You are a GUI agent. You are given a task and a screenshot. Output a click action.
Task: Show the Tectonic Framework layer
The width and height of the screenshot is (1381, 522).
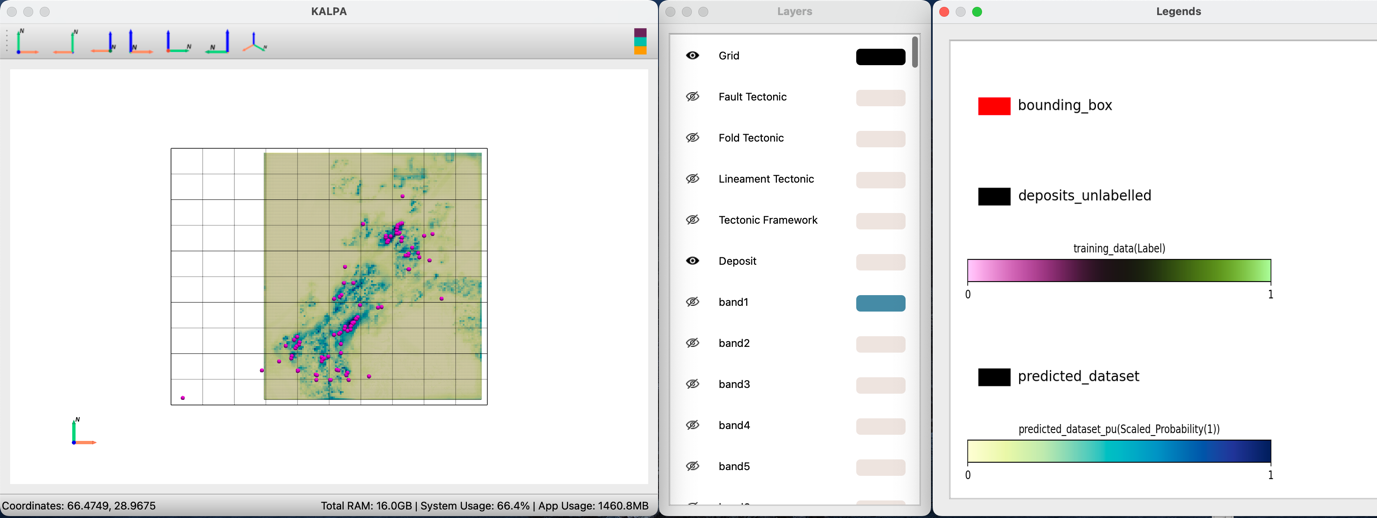pyautogui.click(x=693, y=220)
